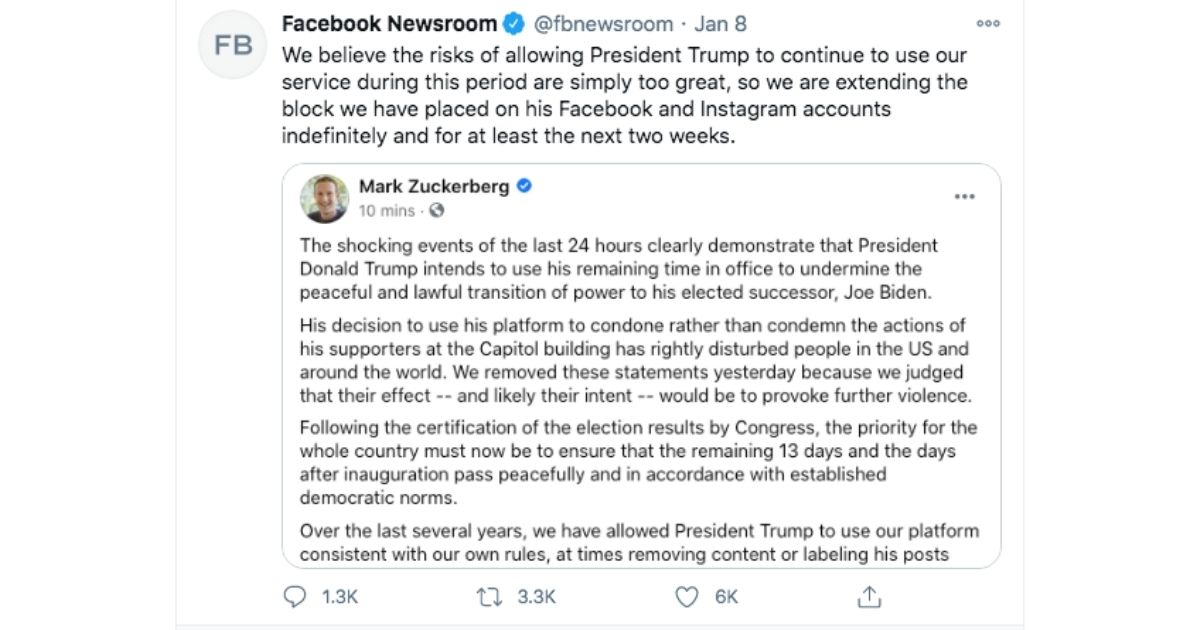Click the retweet arrows icon

click(x=490, y=597)
